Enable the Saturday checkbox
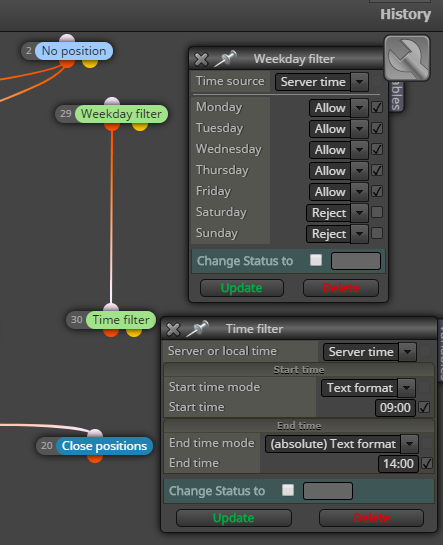 [377, 212]
